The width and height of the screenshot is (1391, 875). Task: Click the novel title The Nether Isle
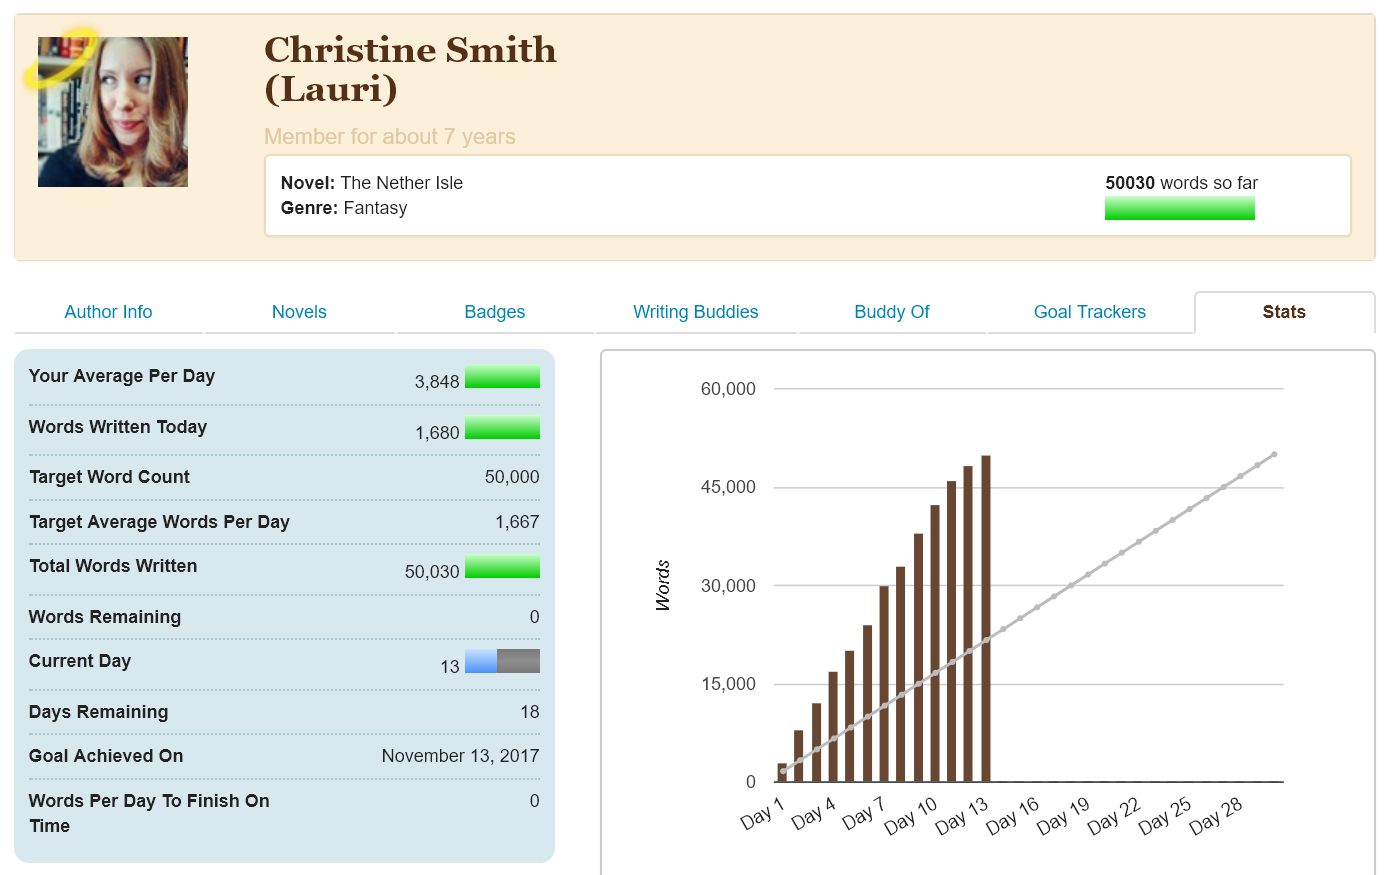point(402,183)
